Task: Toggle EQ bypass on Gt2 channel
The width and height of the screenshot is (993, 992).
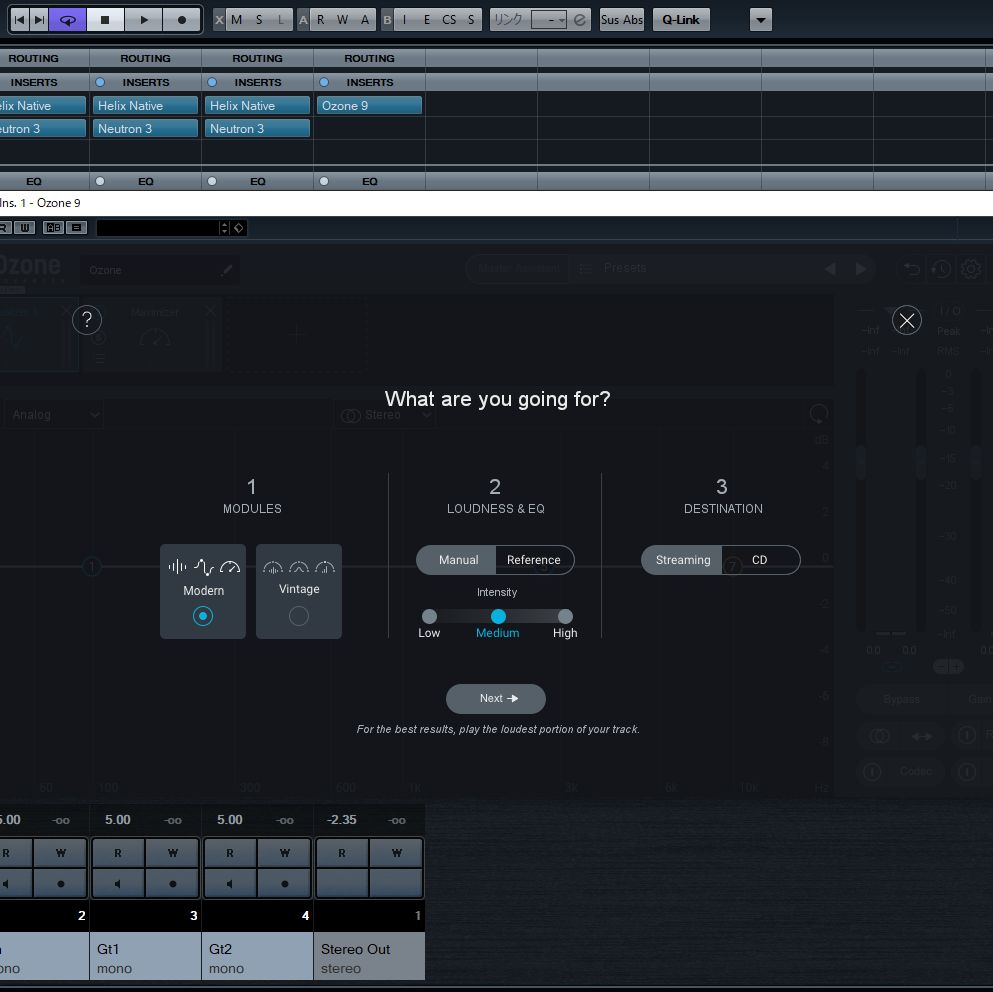Action: 212,181
